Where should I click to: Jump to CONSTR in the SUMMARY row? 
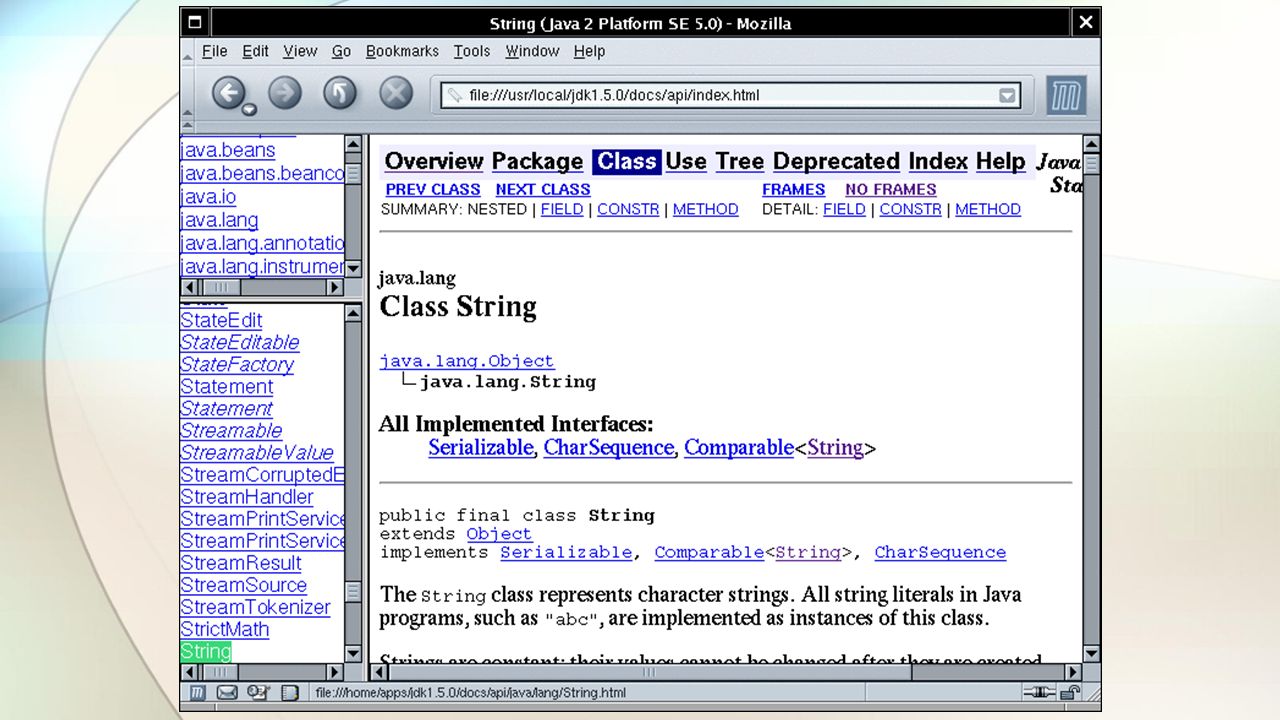click(628, 210)
